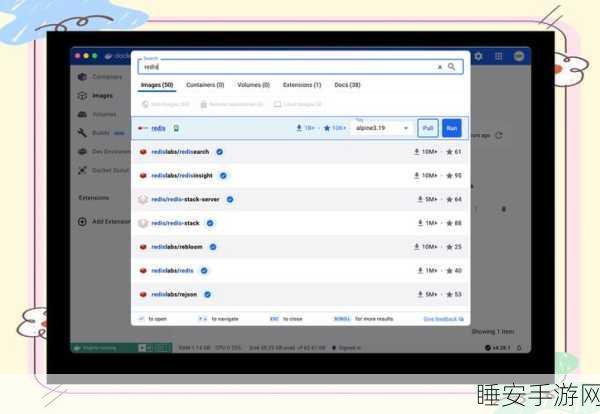Select redislabs/redis result

(x=300, y=271)
